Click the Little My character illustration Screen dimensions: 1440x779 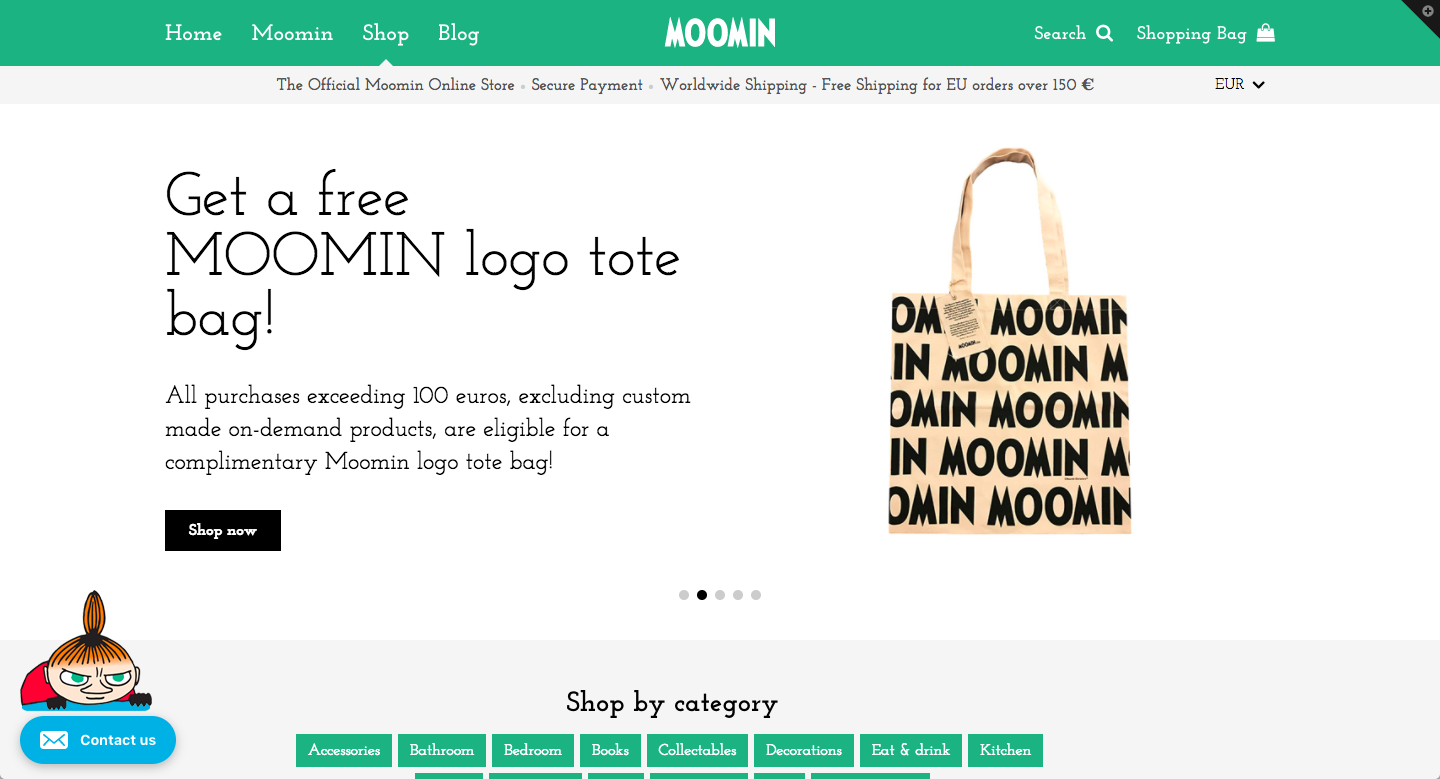(x=86, y=651)
